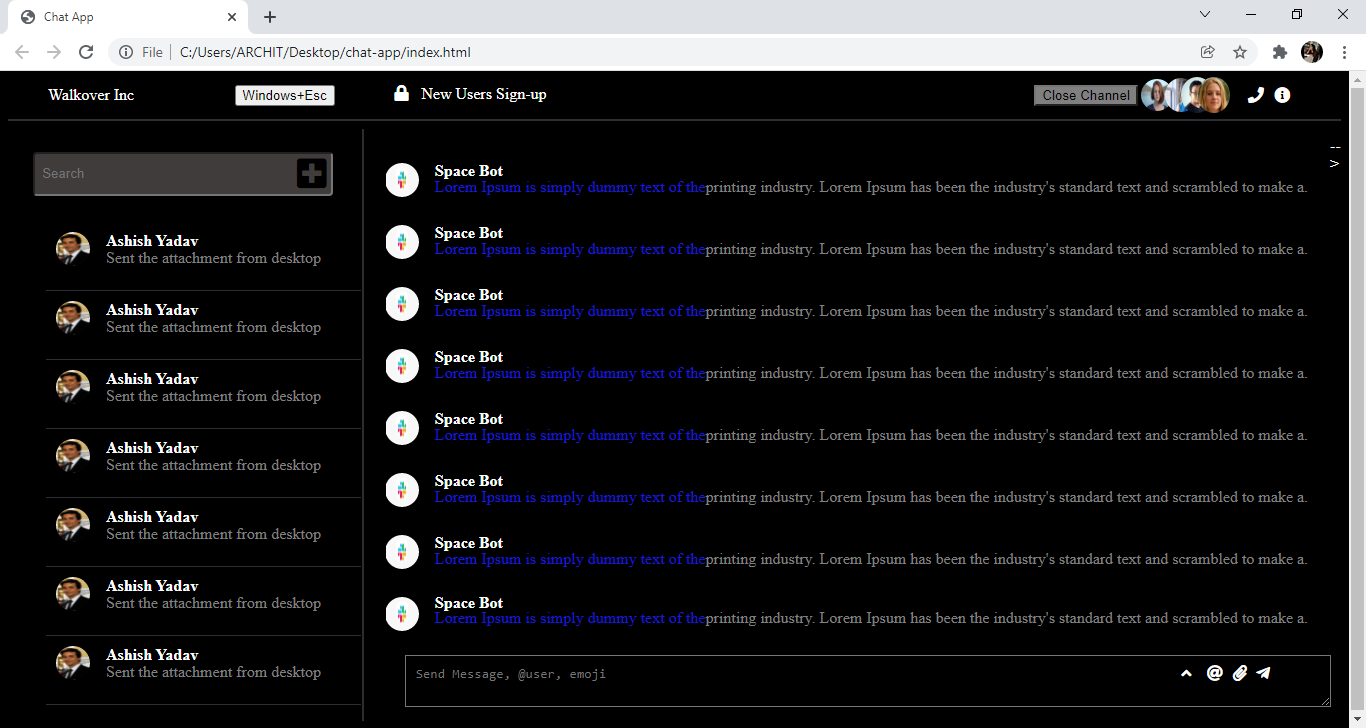The width and height of the screenshot is (1366, 728).
Task: Open the browser tab search dropdown
Action: click(1205, 14)
